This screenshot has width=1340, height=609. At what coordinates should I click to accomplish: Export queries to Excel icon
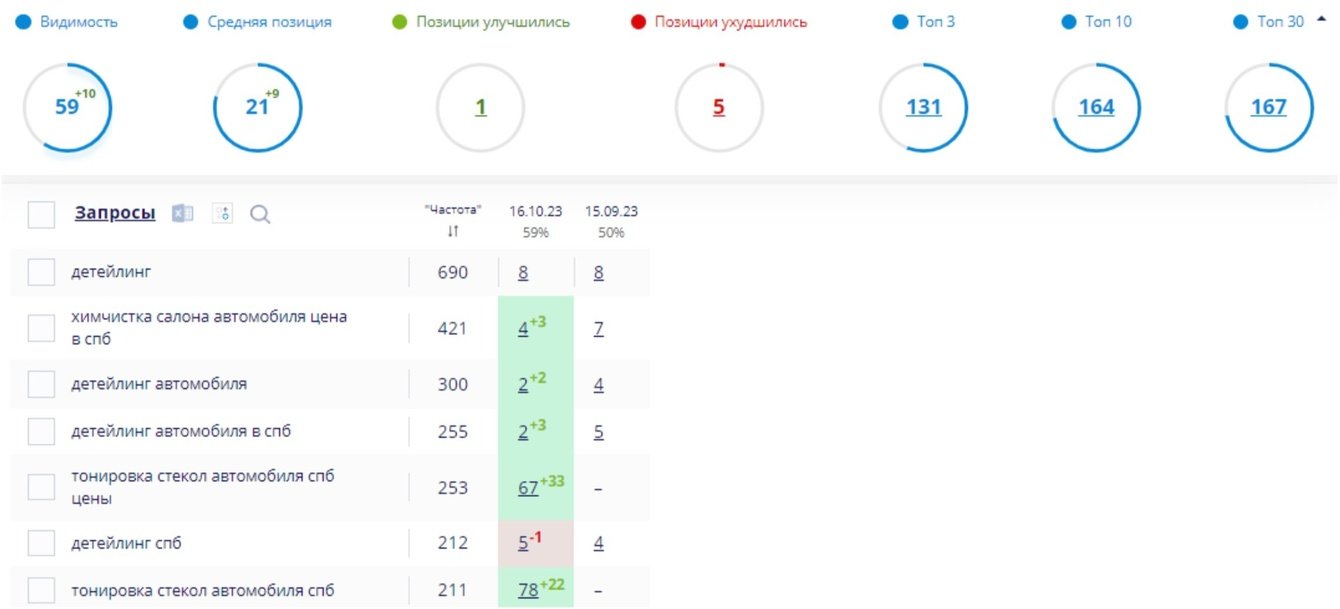pyautogui.click(x=182, y=213)
